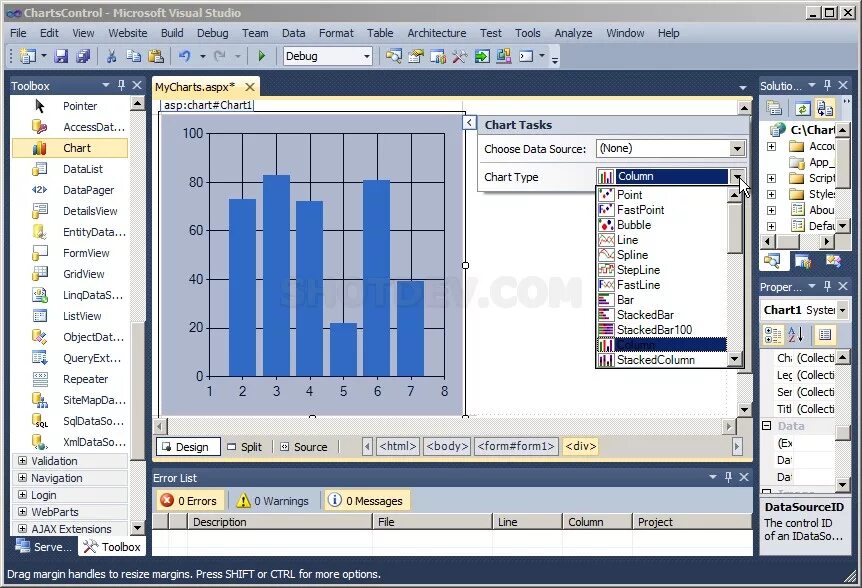Click the <body> breadcrumb tag
Screen dimensions: 862x588
click(x=447, y=446)
